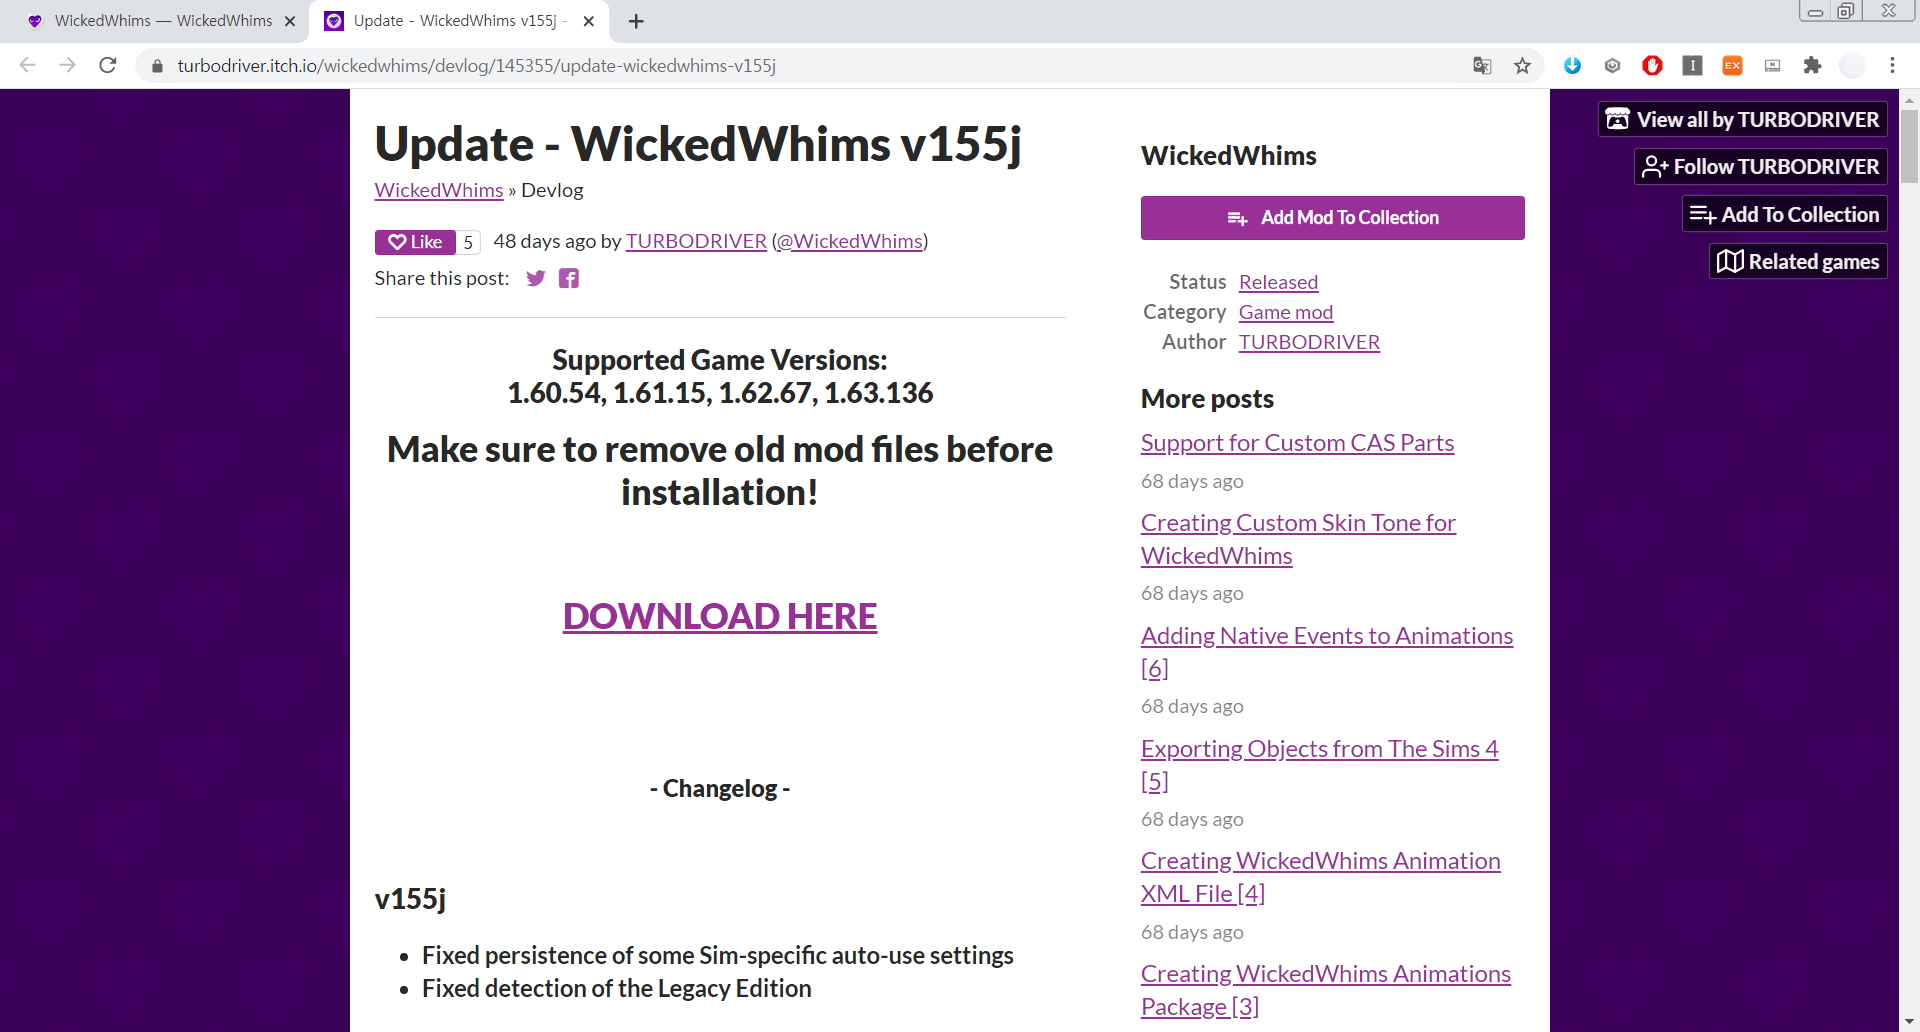Follow TURBODRIVER button
This screenshot has width=1920, height=1032.
click(1761, 167)
